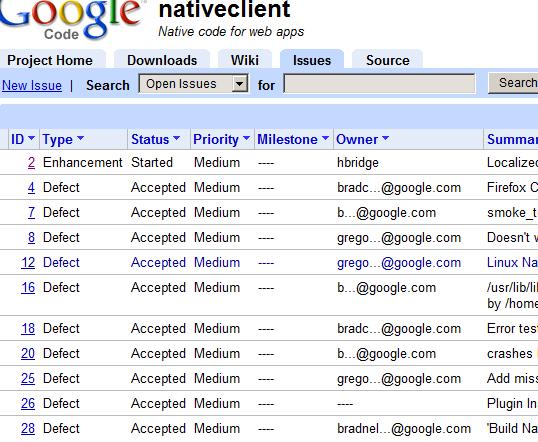Viewport: 538px width, 442px height.
Task: Click the nativeclient project title
Action: (225, 9)
